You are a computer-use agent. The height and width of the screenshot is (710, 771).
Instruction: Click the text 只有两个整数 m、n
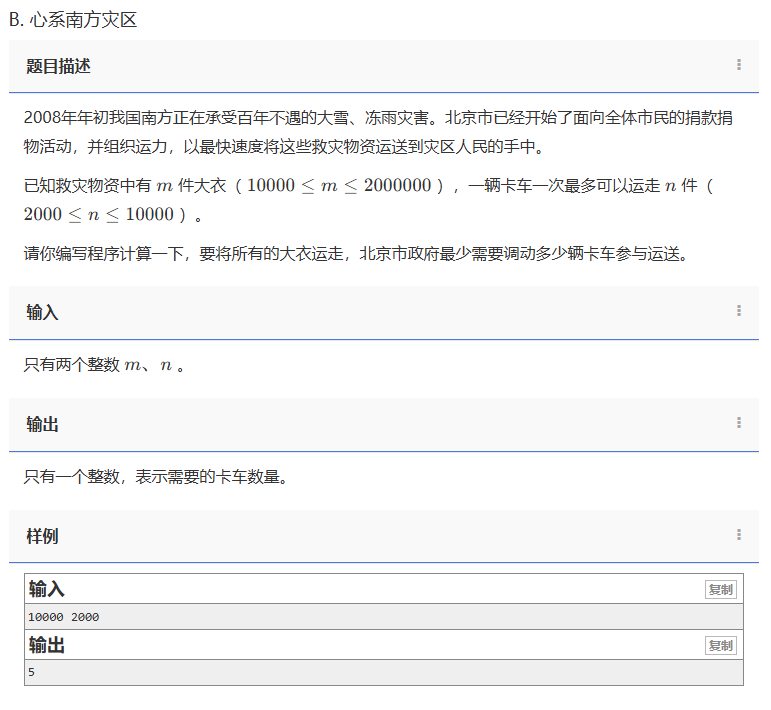104,366
